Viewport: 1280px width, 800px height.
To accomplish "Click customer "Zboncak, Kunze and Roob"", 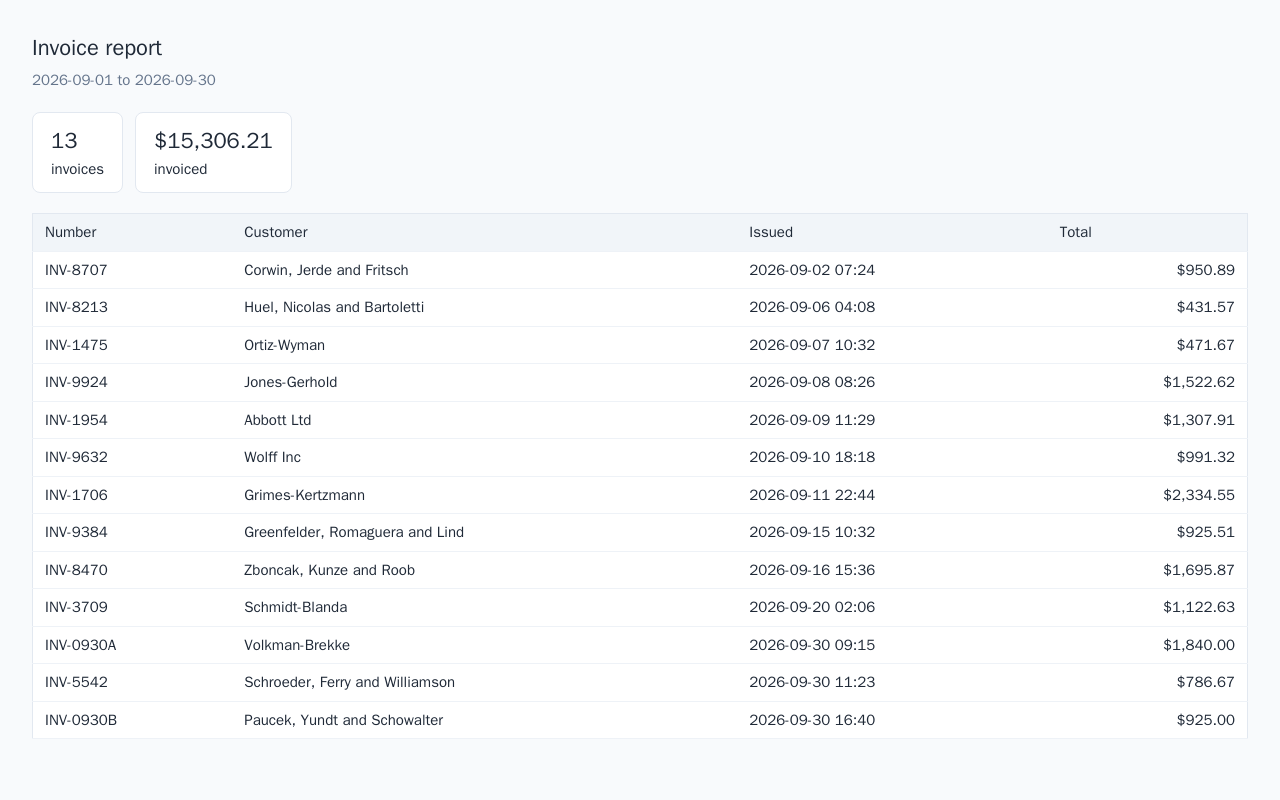I will pyautogui.click(x=329, y=570).
